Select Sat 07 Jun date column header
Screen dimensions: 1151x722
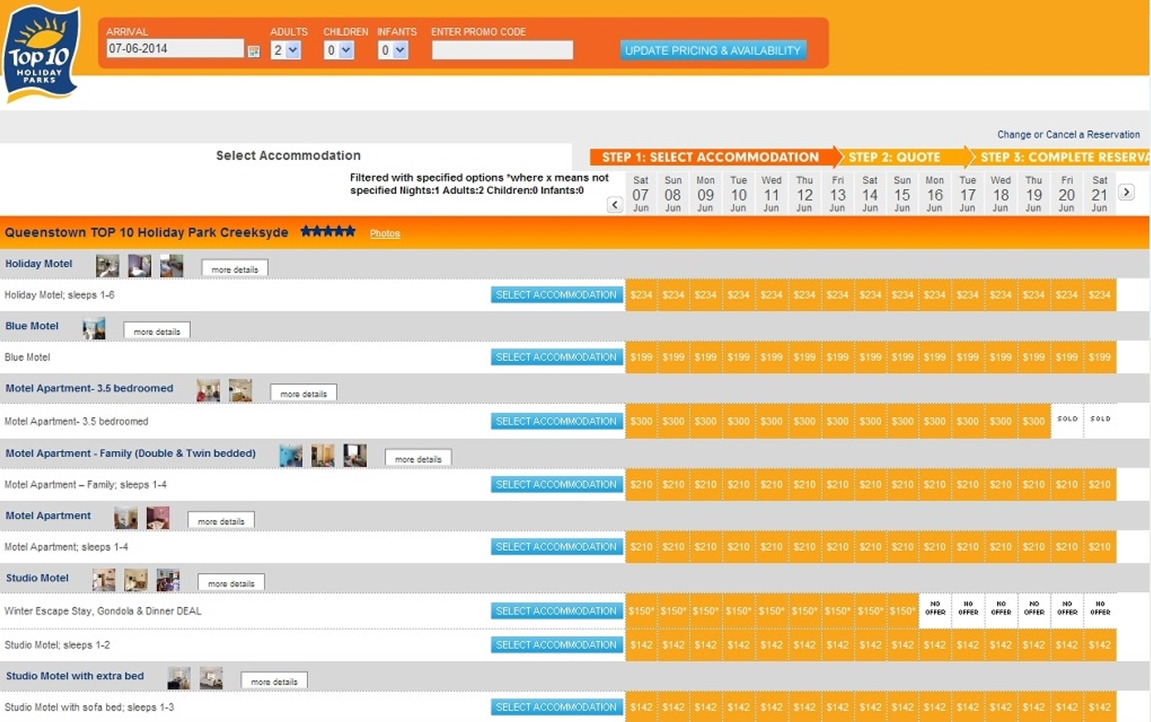pyautogui.click(x=641, y=194)
